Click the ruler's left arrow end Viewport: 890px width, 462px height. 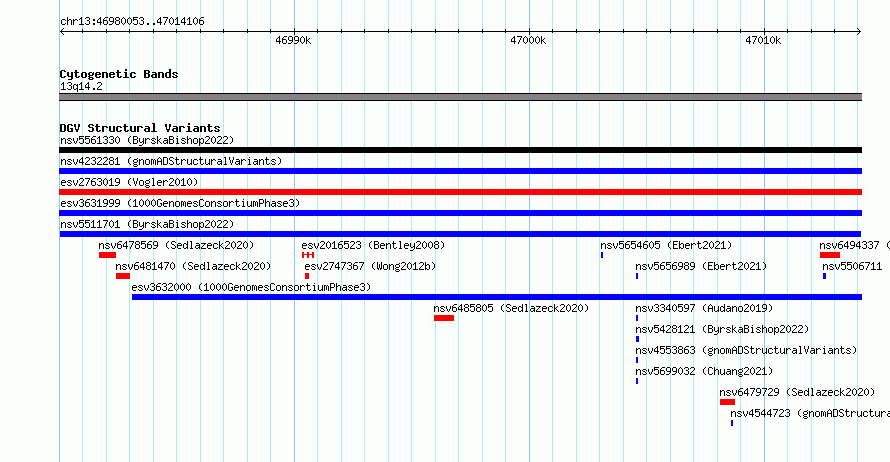[62, 32]
